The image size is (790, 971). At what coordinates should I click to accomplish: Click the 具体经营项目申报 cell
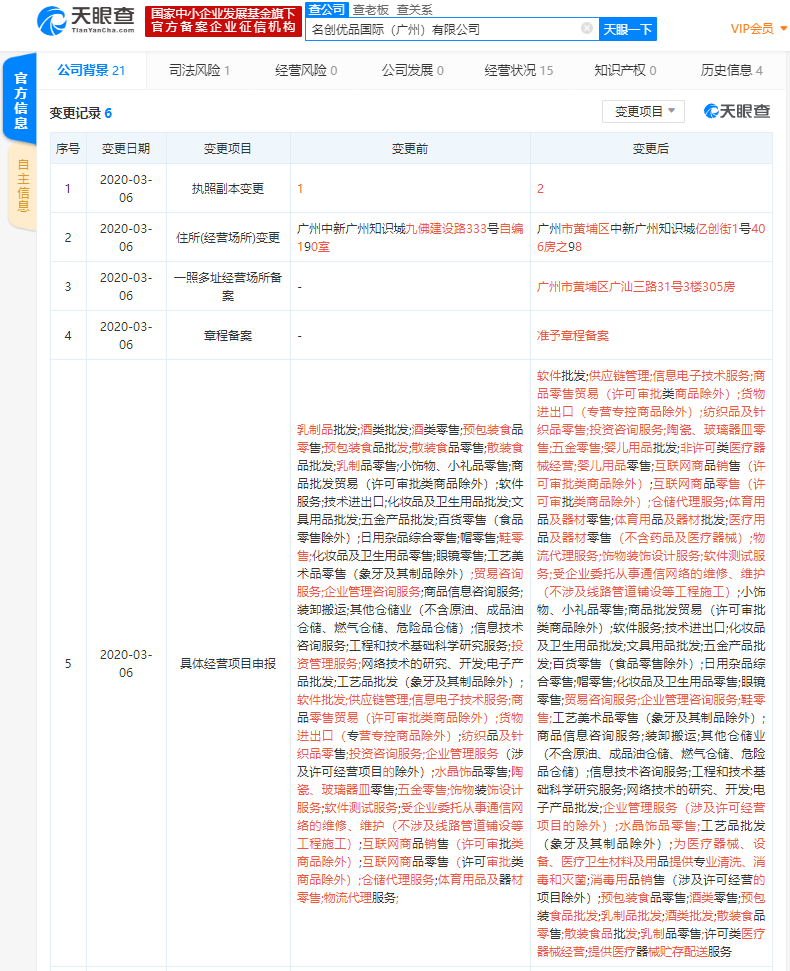point(228,663)
